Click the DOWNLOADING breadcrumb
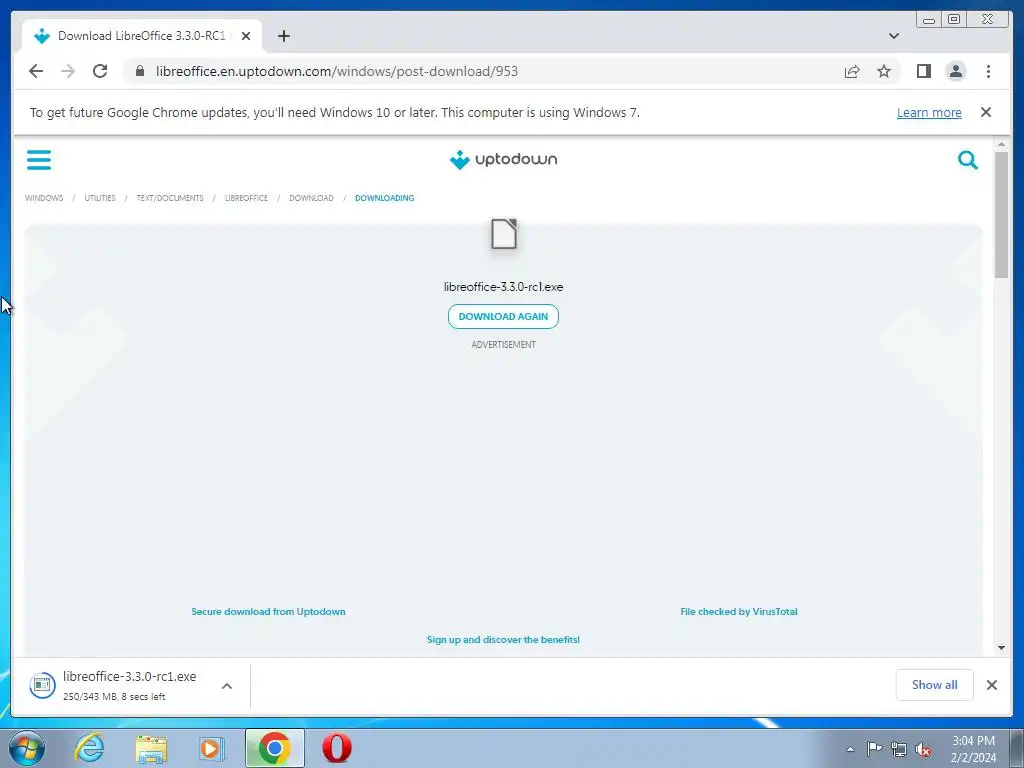This screenshot has width=1024, height=768. [x=385, y=198]
